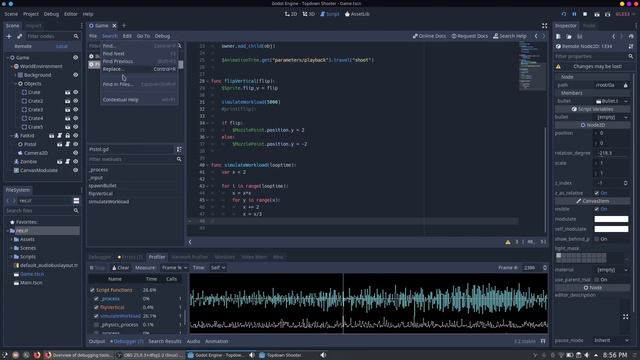Toggle the visible On checkbox
Screen dimensions: 640x360
pos(597,209)
